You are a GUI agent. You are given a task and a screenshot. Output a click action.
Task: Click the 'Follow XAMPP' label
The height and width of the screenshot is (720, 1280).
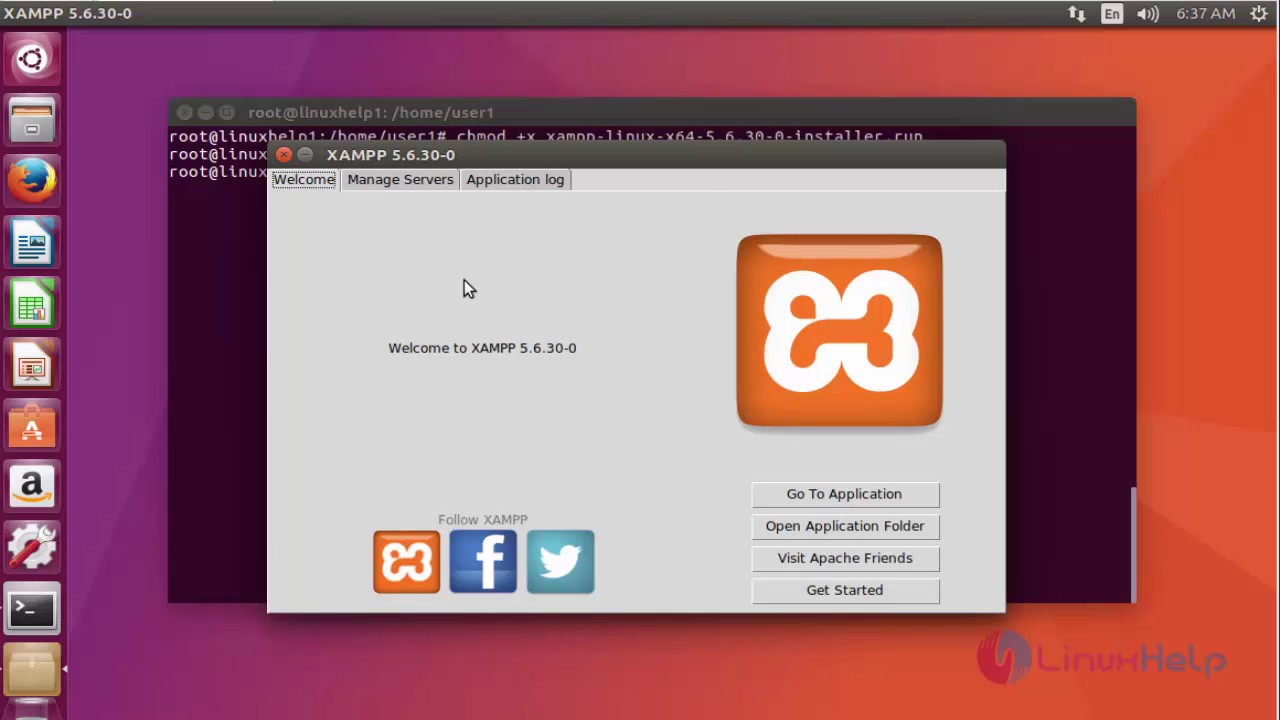(x=482, y=519)
